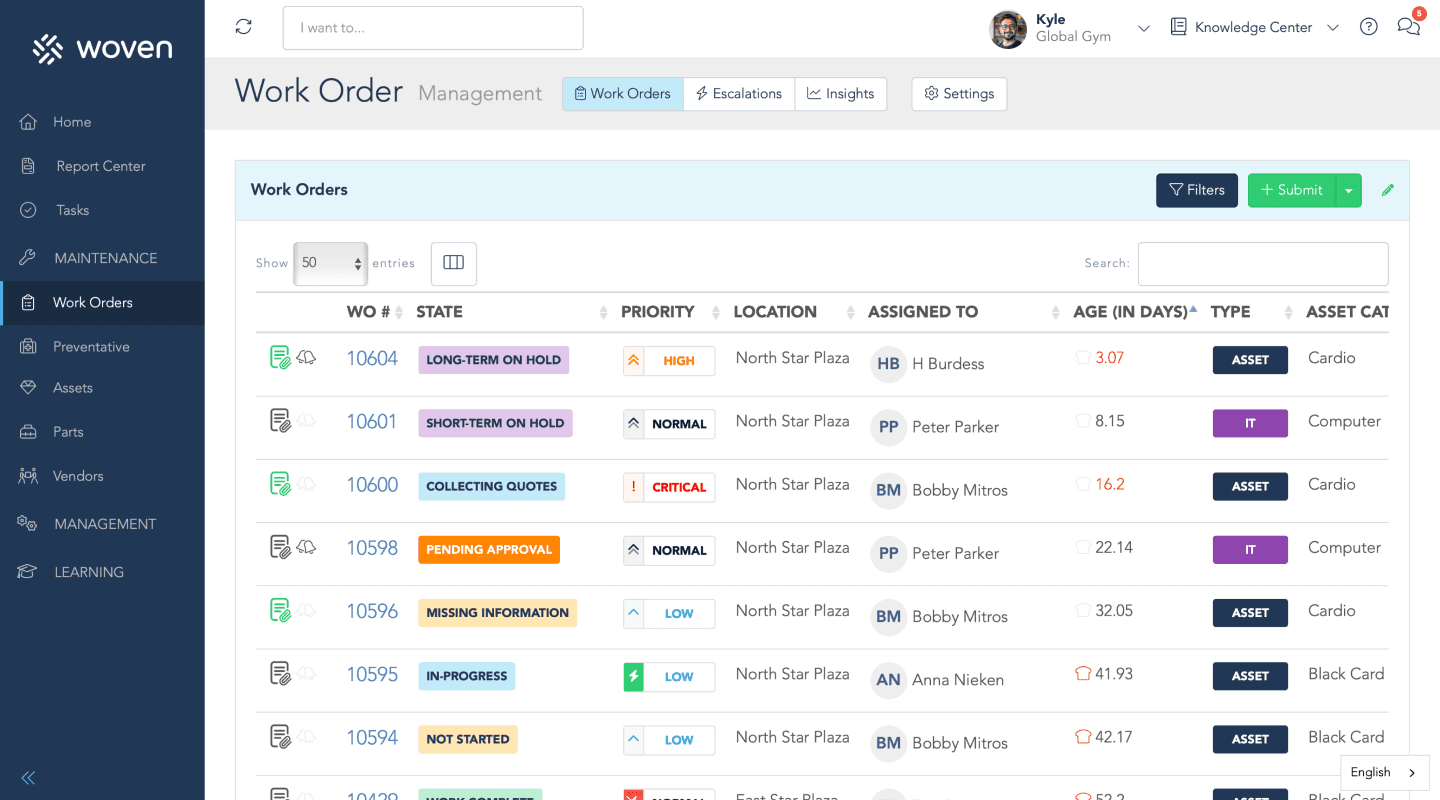Click the notes icon for work order 10594

(x=280, y=737)
